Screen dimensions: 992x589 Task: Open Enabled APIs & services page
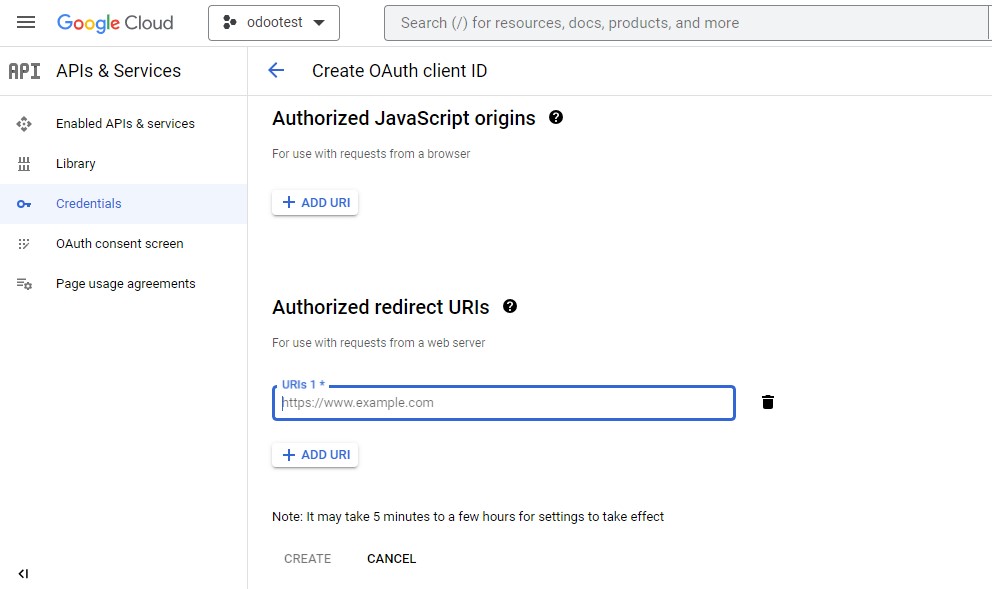tap(123, 123)
